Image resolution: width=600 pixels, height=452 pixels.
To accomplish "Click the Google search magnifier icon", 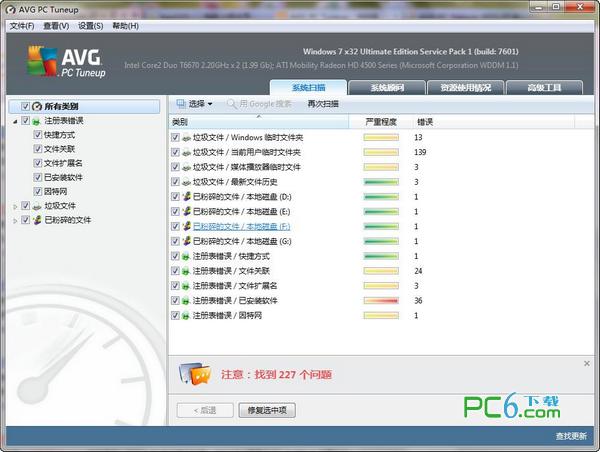I will pyautogui.click(x=232, y=104).
